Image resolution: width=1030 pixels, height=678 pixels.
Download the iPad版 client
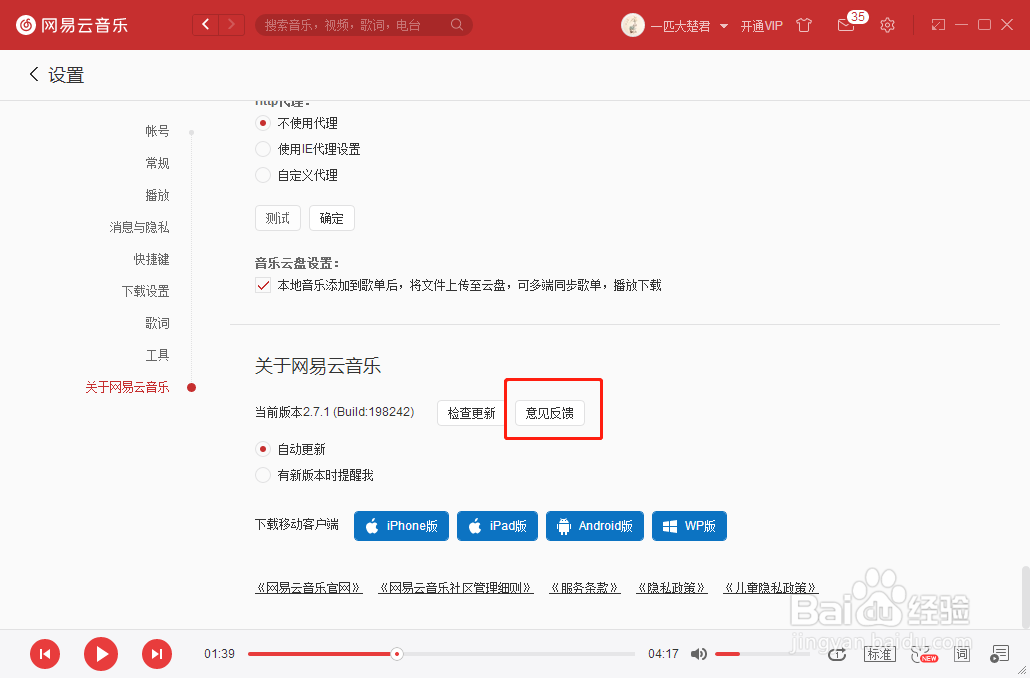(497, 526)
